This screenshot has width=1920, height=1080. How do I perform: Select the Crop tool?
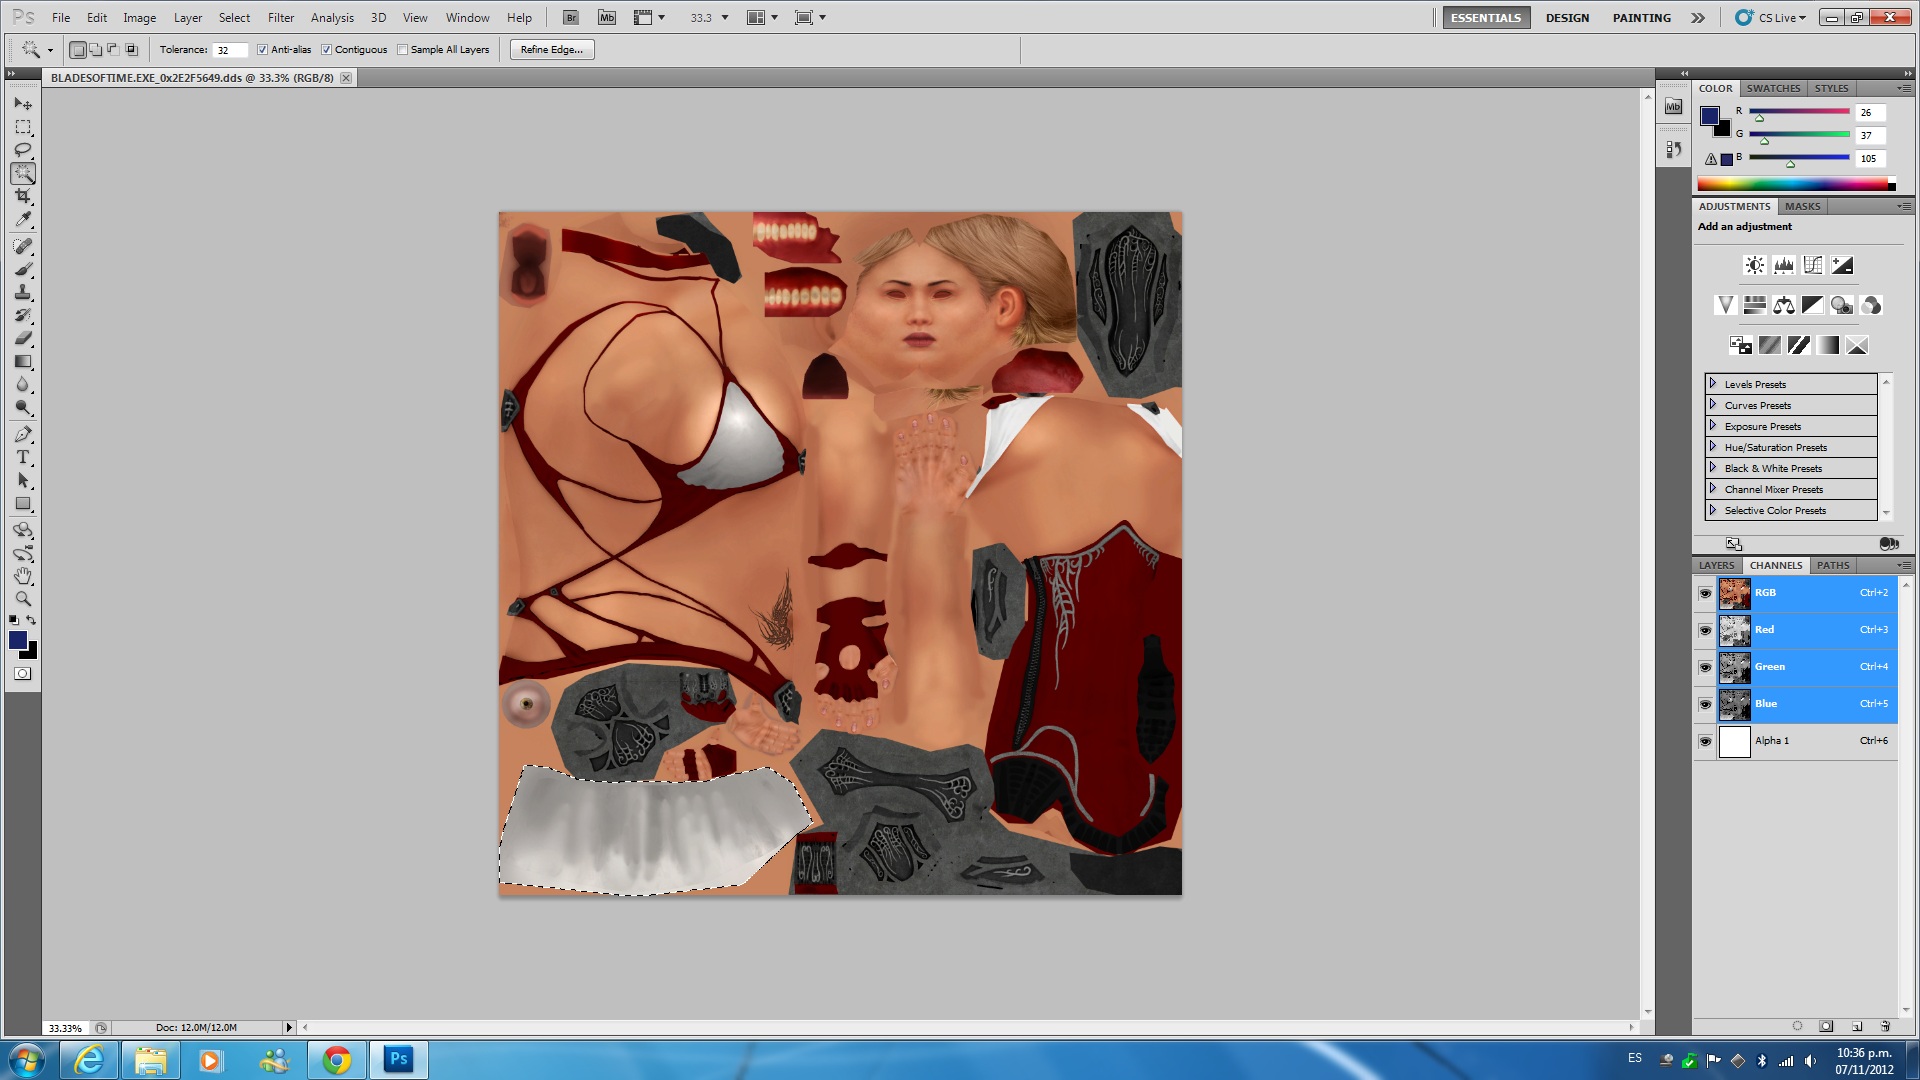(x=23, y=196)
